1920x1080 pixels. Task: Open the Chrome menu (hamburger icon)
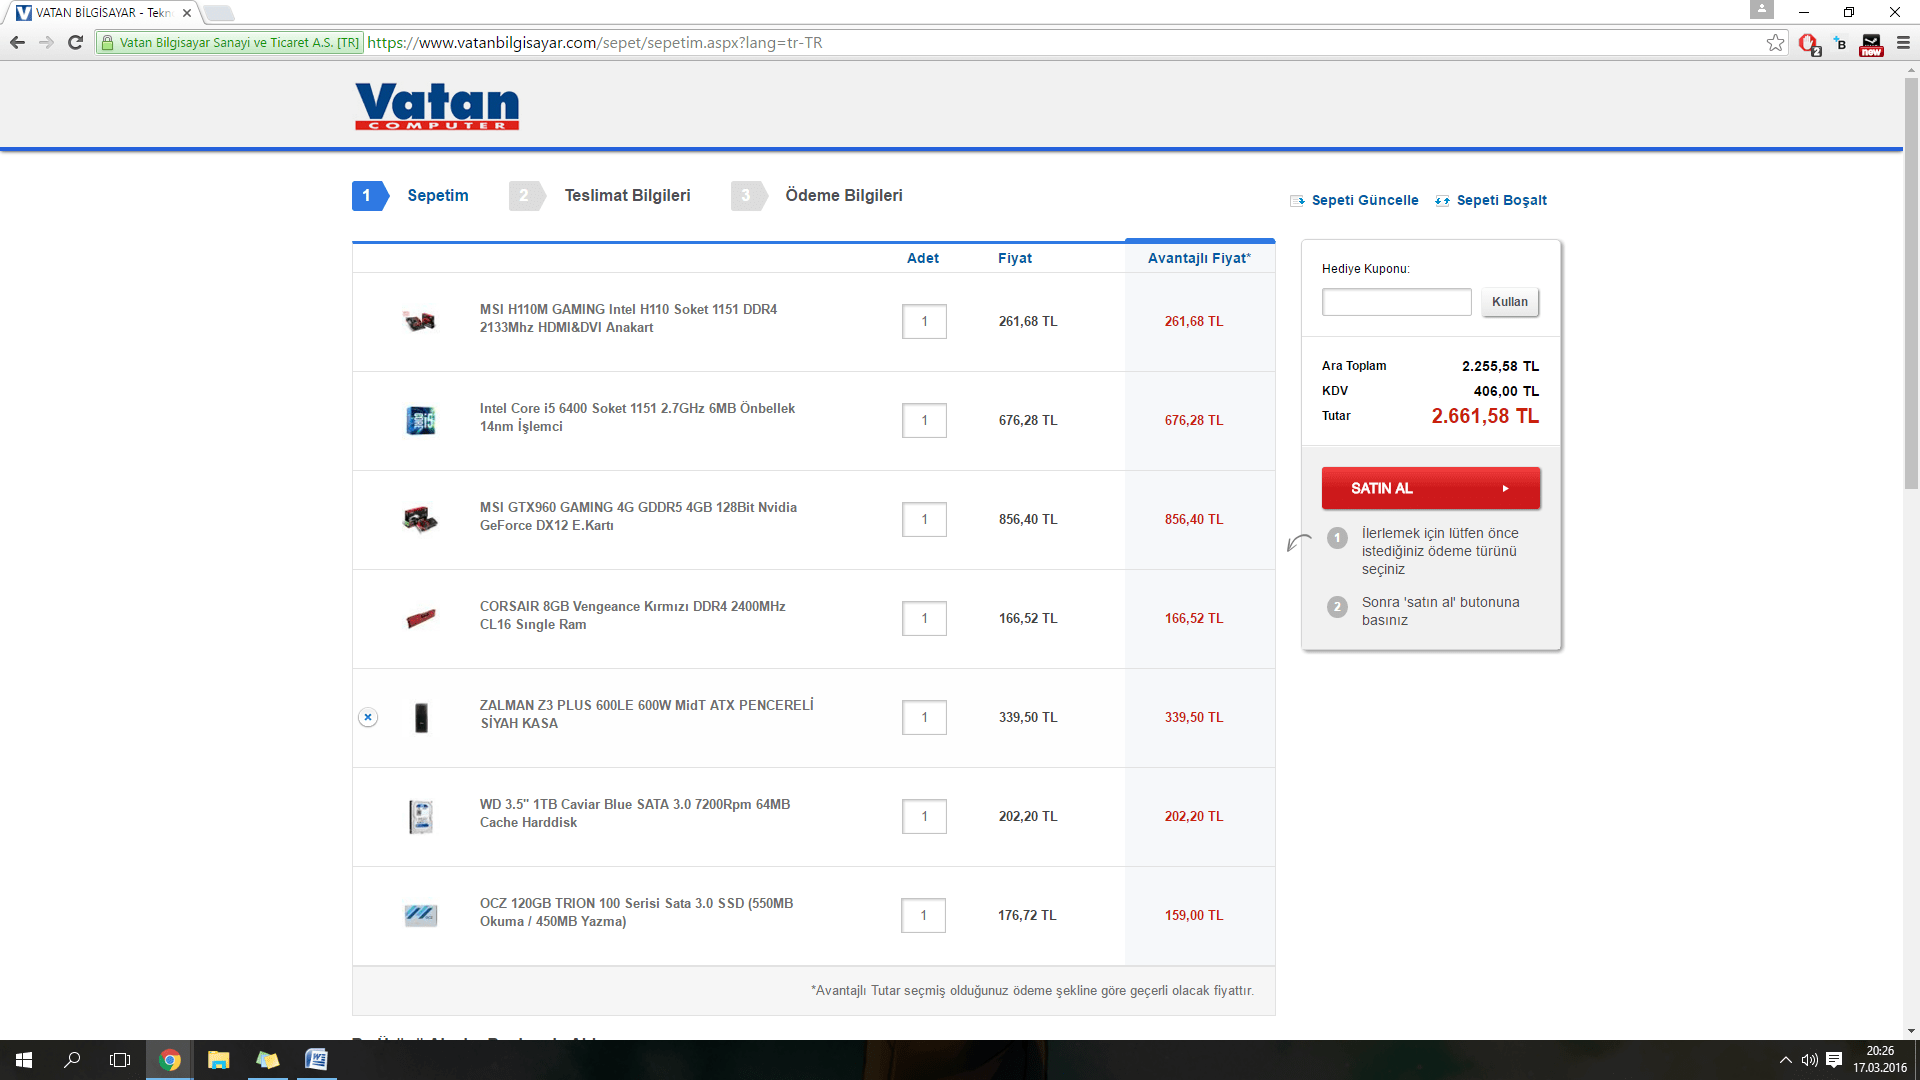(x=1903, y=43)
